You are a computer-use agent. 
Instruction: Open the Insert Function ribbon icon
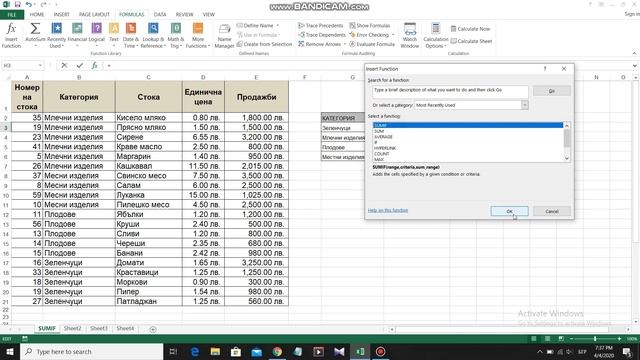pos(11,36)
